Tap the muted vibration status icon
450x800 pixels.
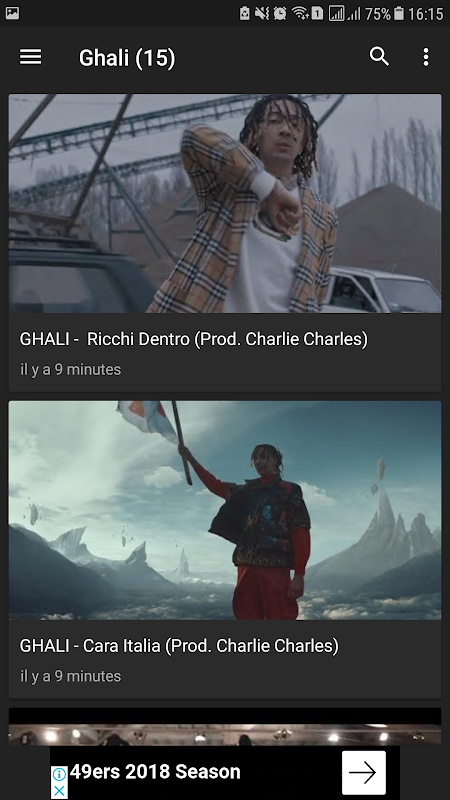tap(262, 13)
